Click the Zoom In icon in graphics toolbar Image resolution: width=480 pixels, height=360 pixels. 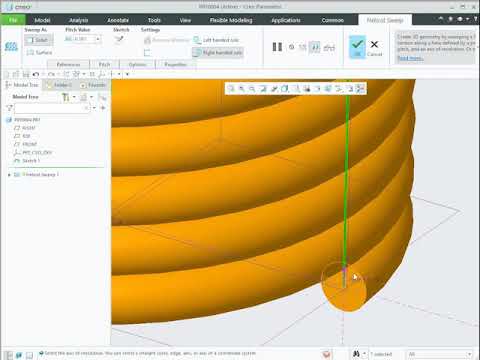(x=241, y=88)
